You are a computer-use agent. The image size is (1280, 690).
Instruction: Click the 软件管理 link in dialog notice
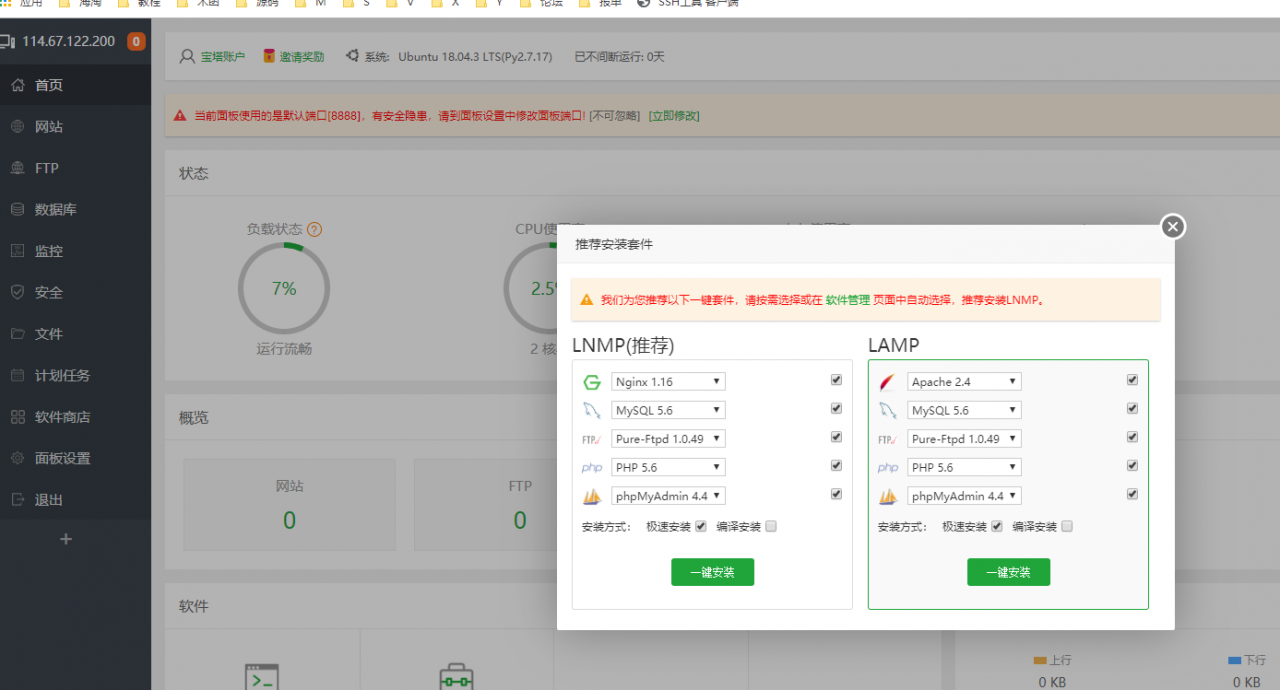848,300
